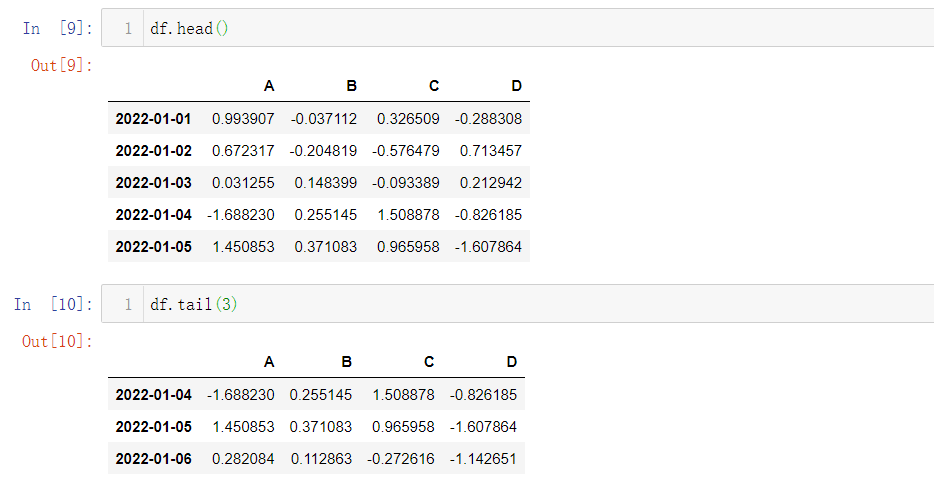Click the value 0.212942
This screenshot has height=486, width=934.
click(x=491, y=183)
